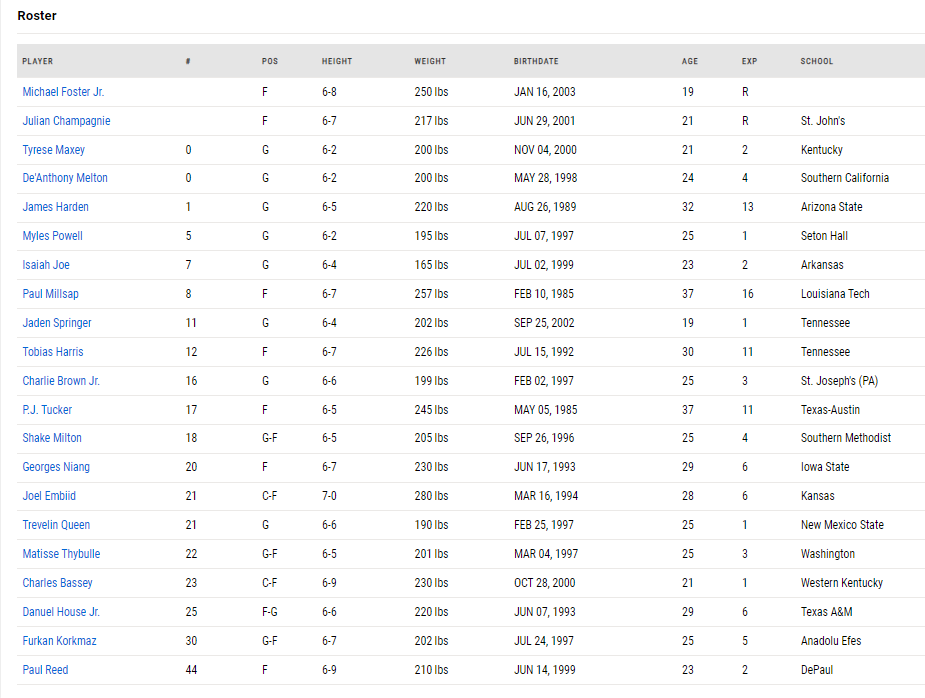Select Joel Embiid from roster
This screenshot has height=698, width=925.
49,496
